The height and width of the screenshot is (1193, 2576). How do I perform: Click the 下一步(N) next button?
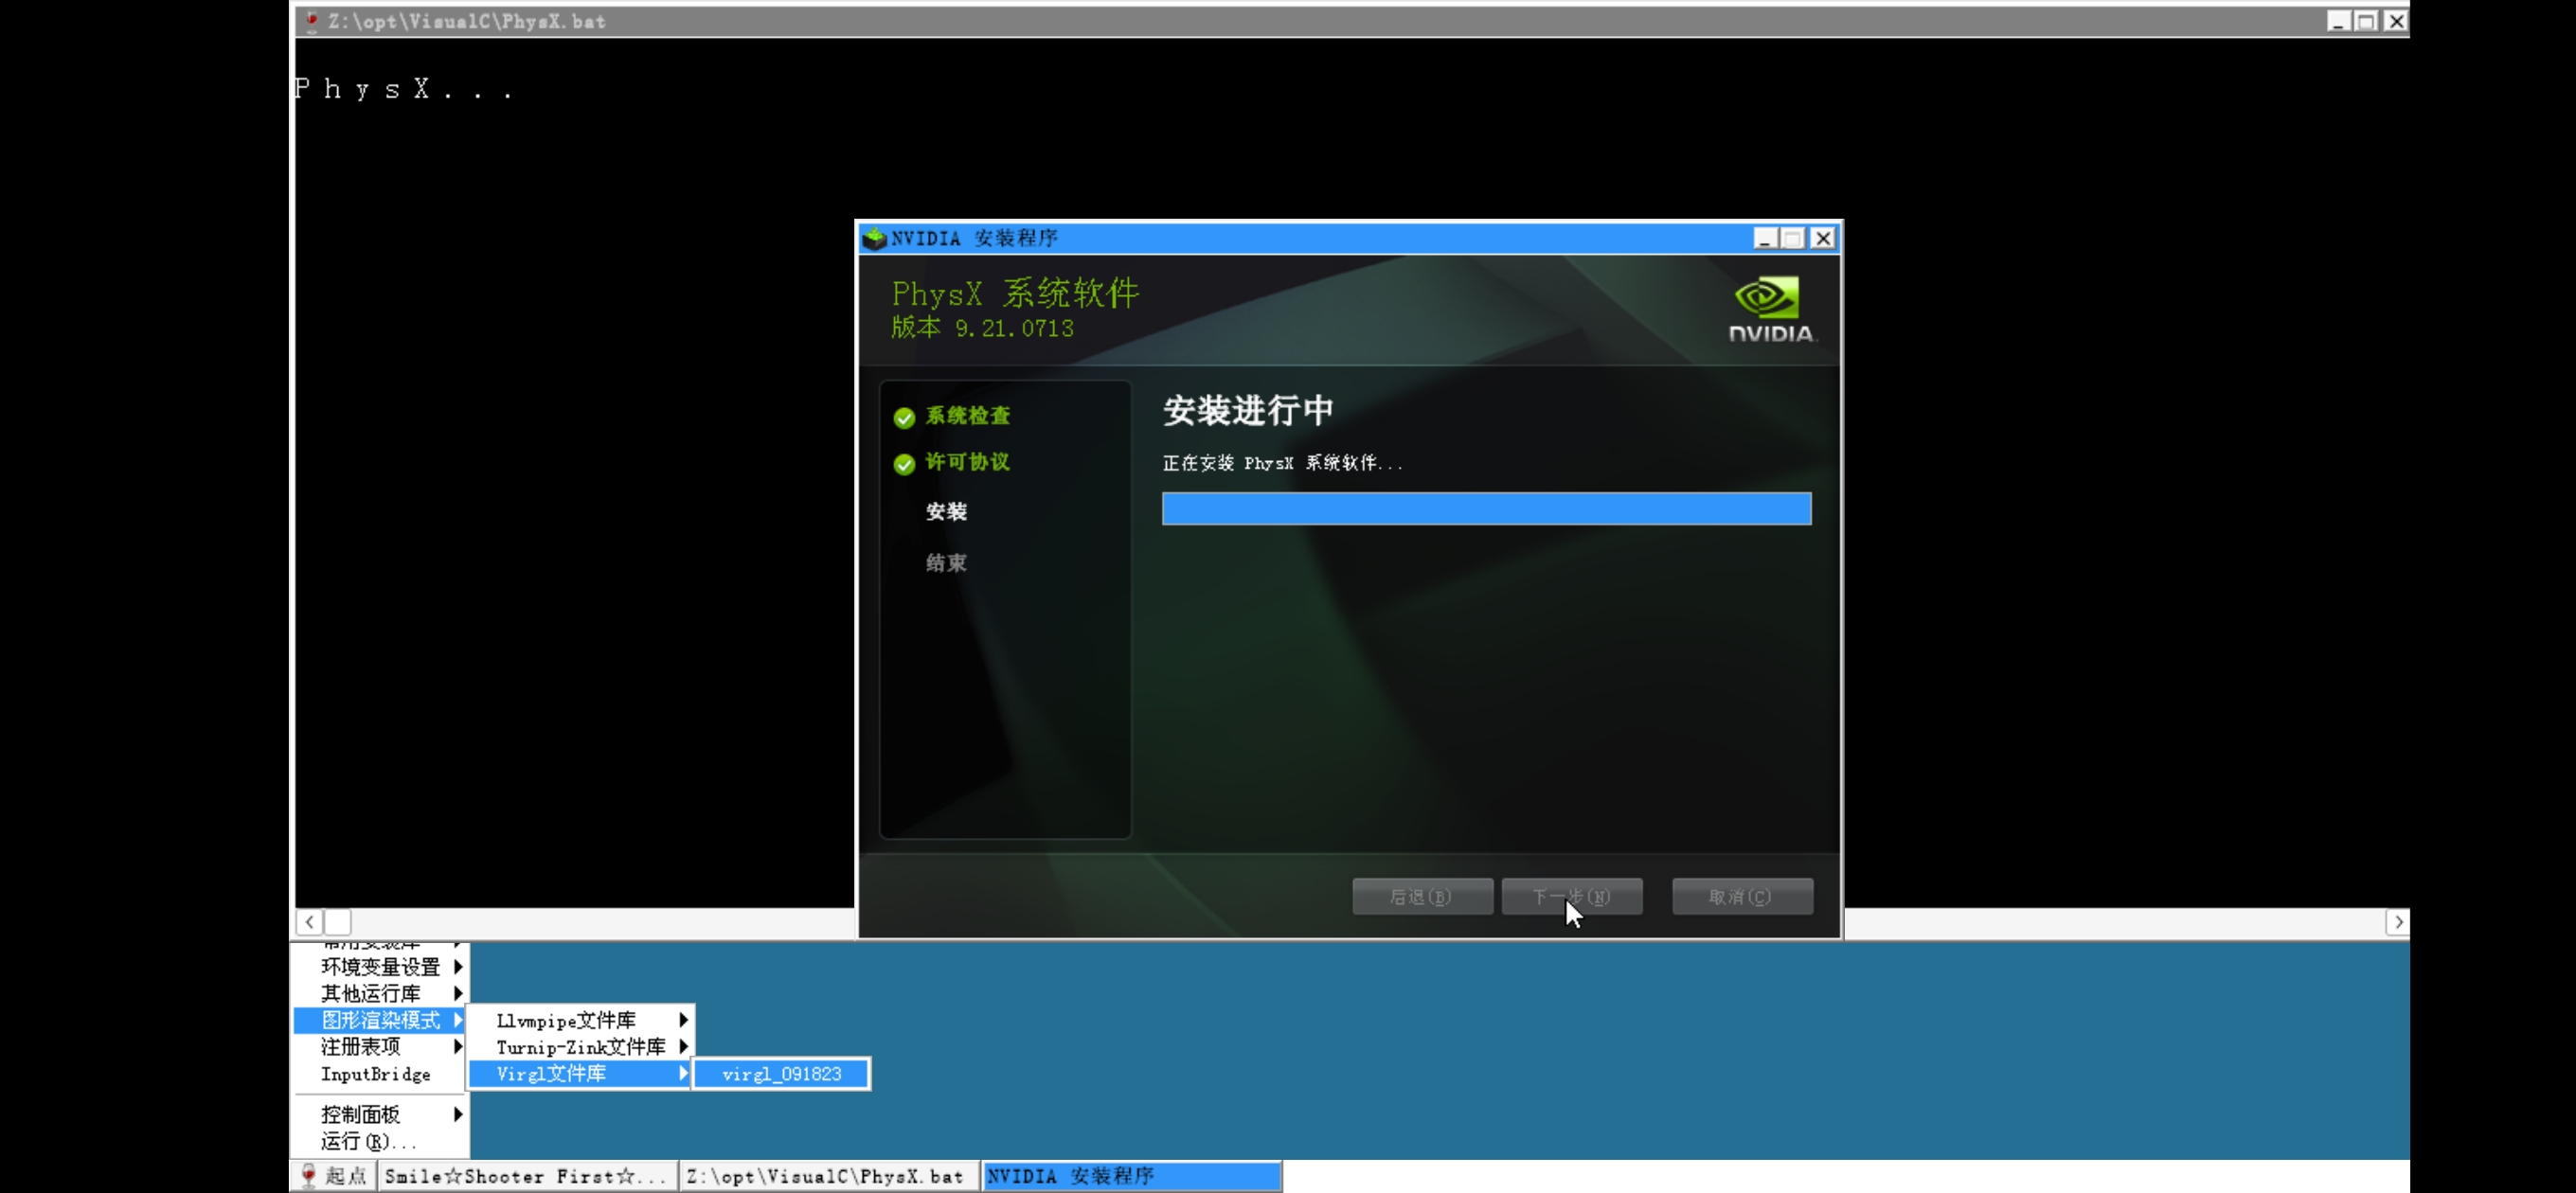(x=1571, y=896)
